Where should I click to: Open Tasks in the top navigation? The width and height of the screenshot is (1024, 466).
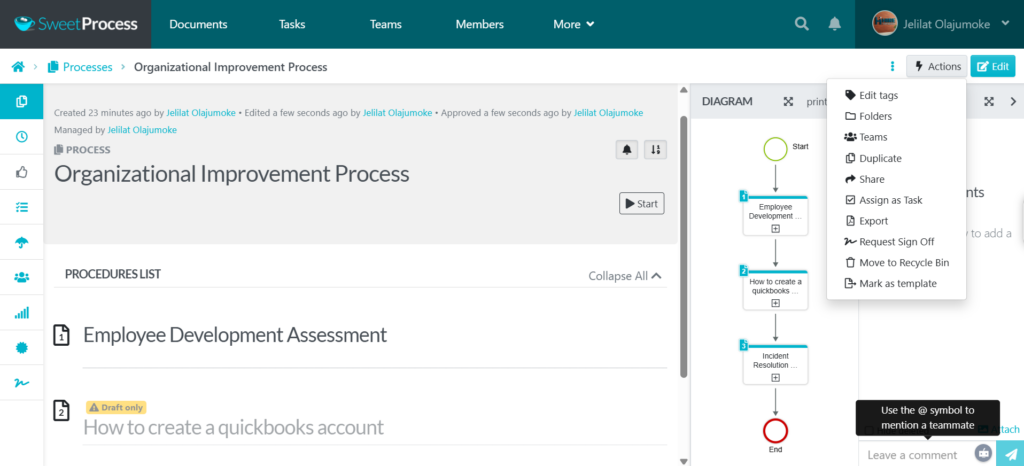click(292, 24)
